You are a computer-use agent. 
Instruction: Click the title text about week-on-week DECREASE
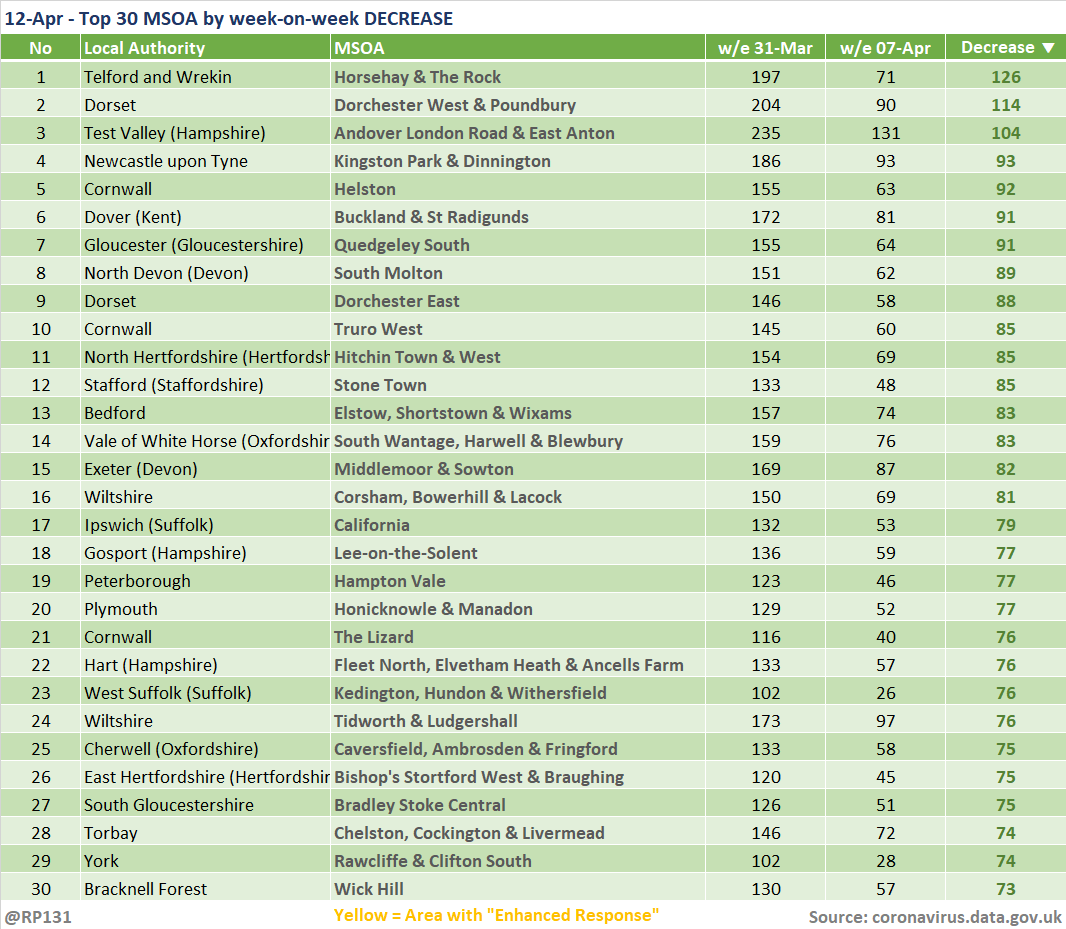pyautogui.click(x=228, y=18)
